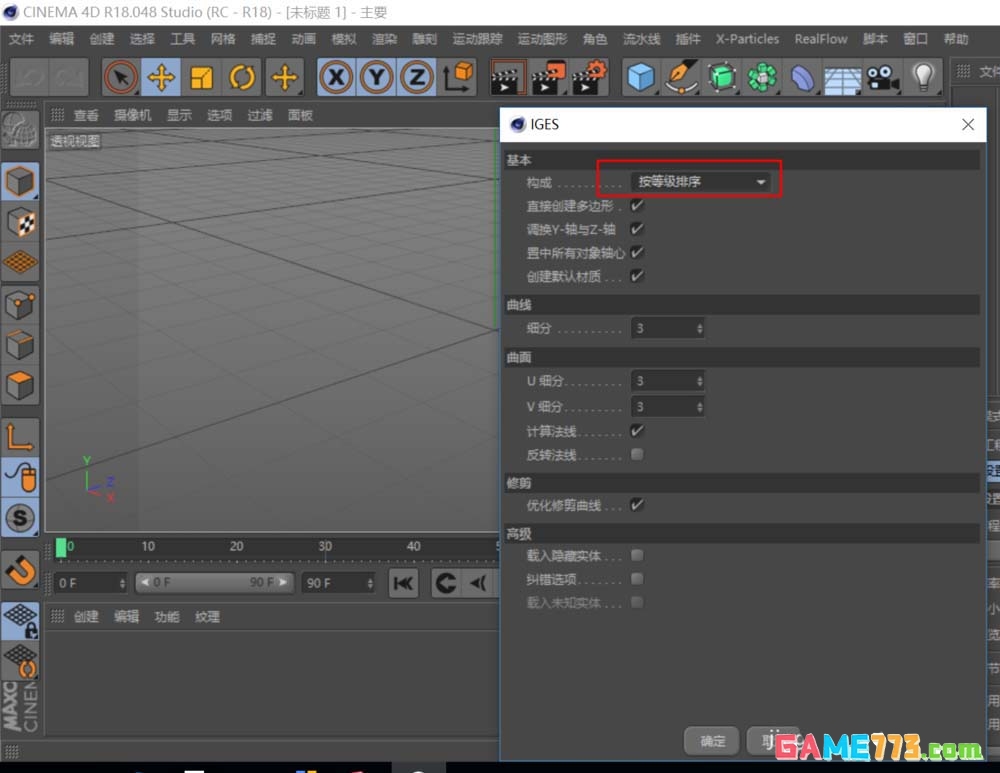
Task: Open the Render Settings gear icon
Action: tap(591, 77)
